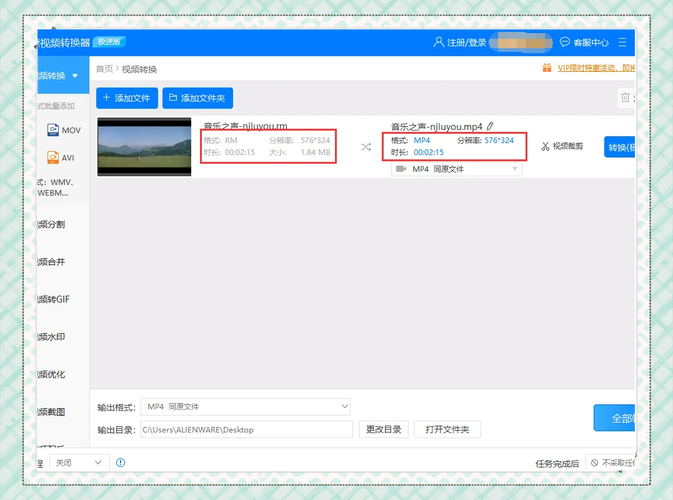Screen dimensions: 673x500
Task: Select 视频分割 in the sidebar
Action: (x=51, y=225)
